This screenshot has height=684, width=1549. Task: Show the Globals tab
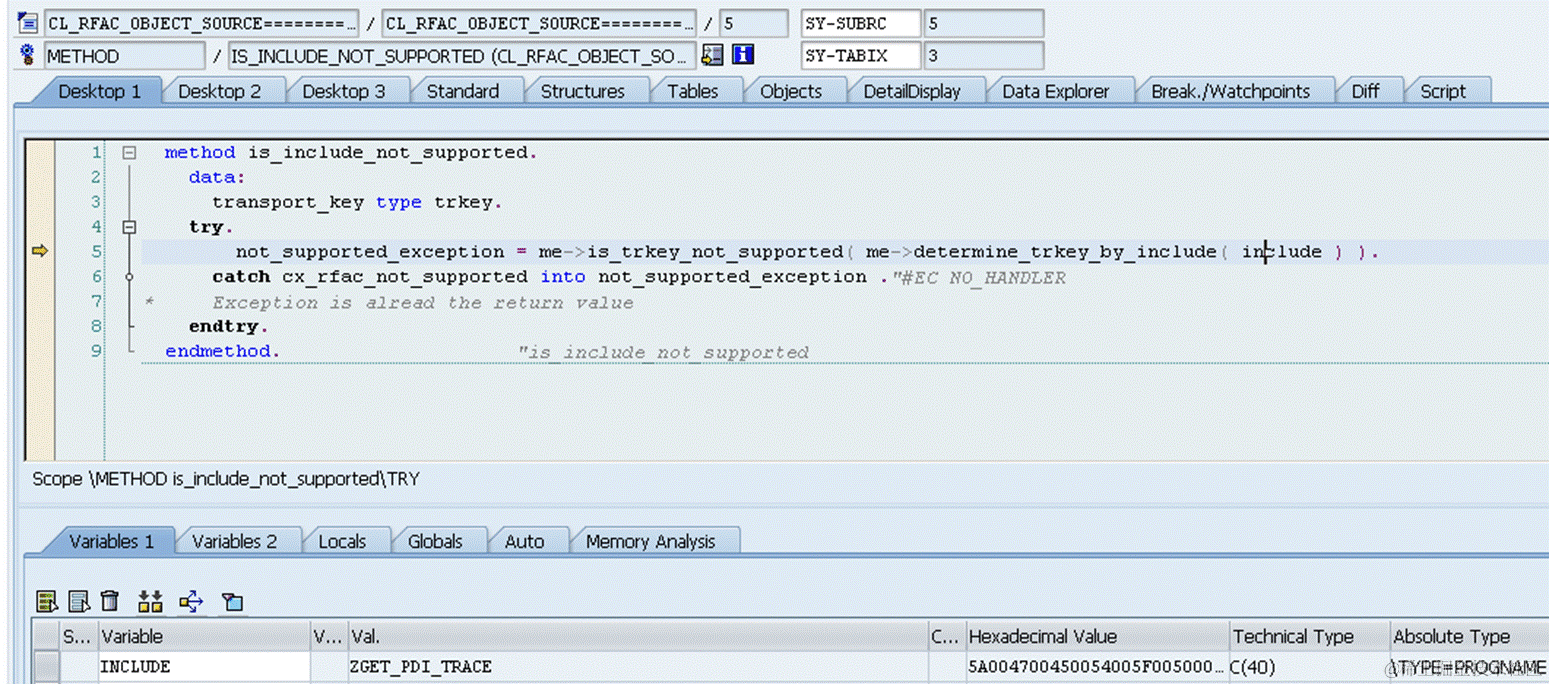(435, 541)
